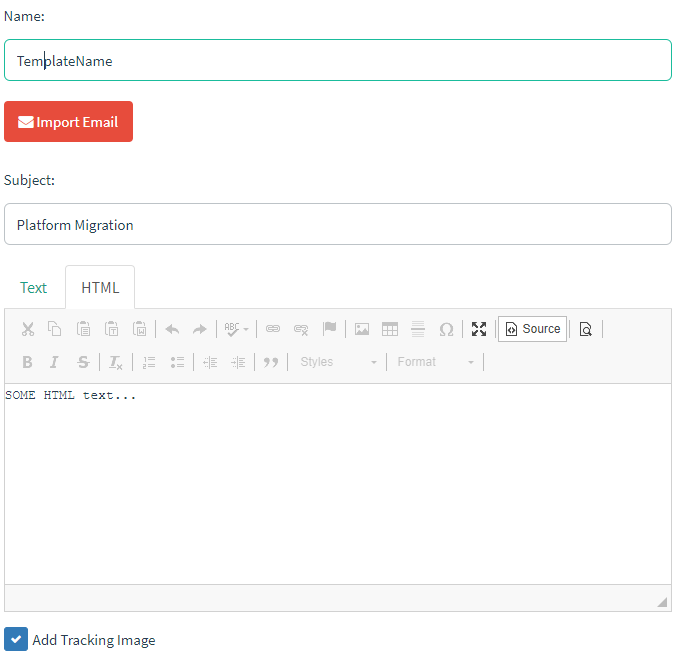Toggle Bold formatting

coord(28,362)
